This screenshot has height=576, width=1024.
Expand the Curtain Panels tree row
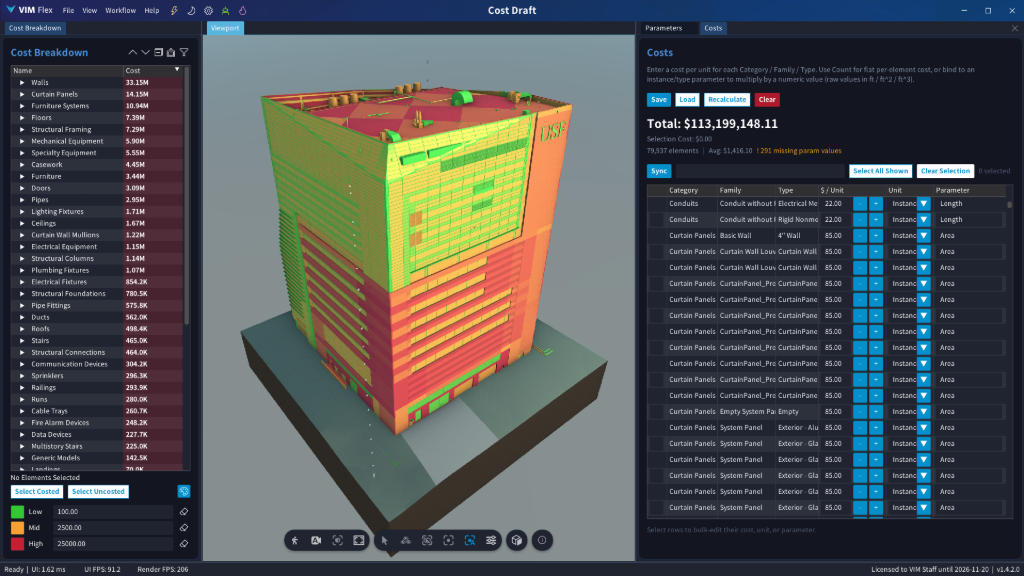click(22, 94)
